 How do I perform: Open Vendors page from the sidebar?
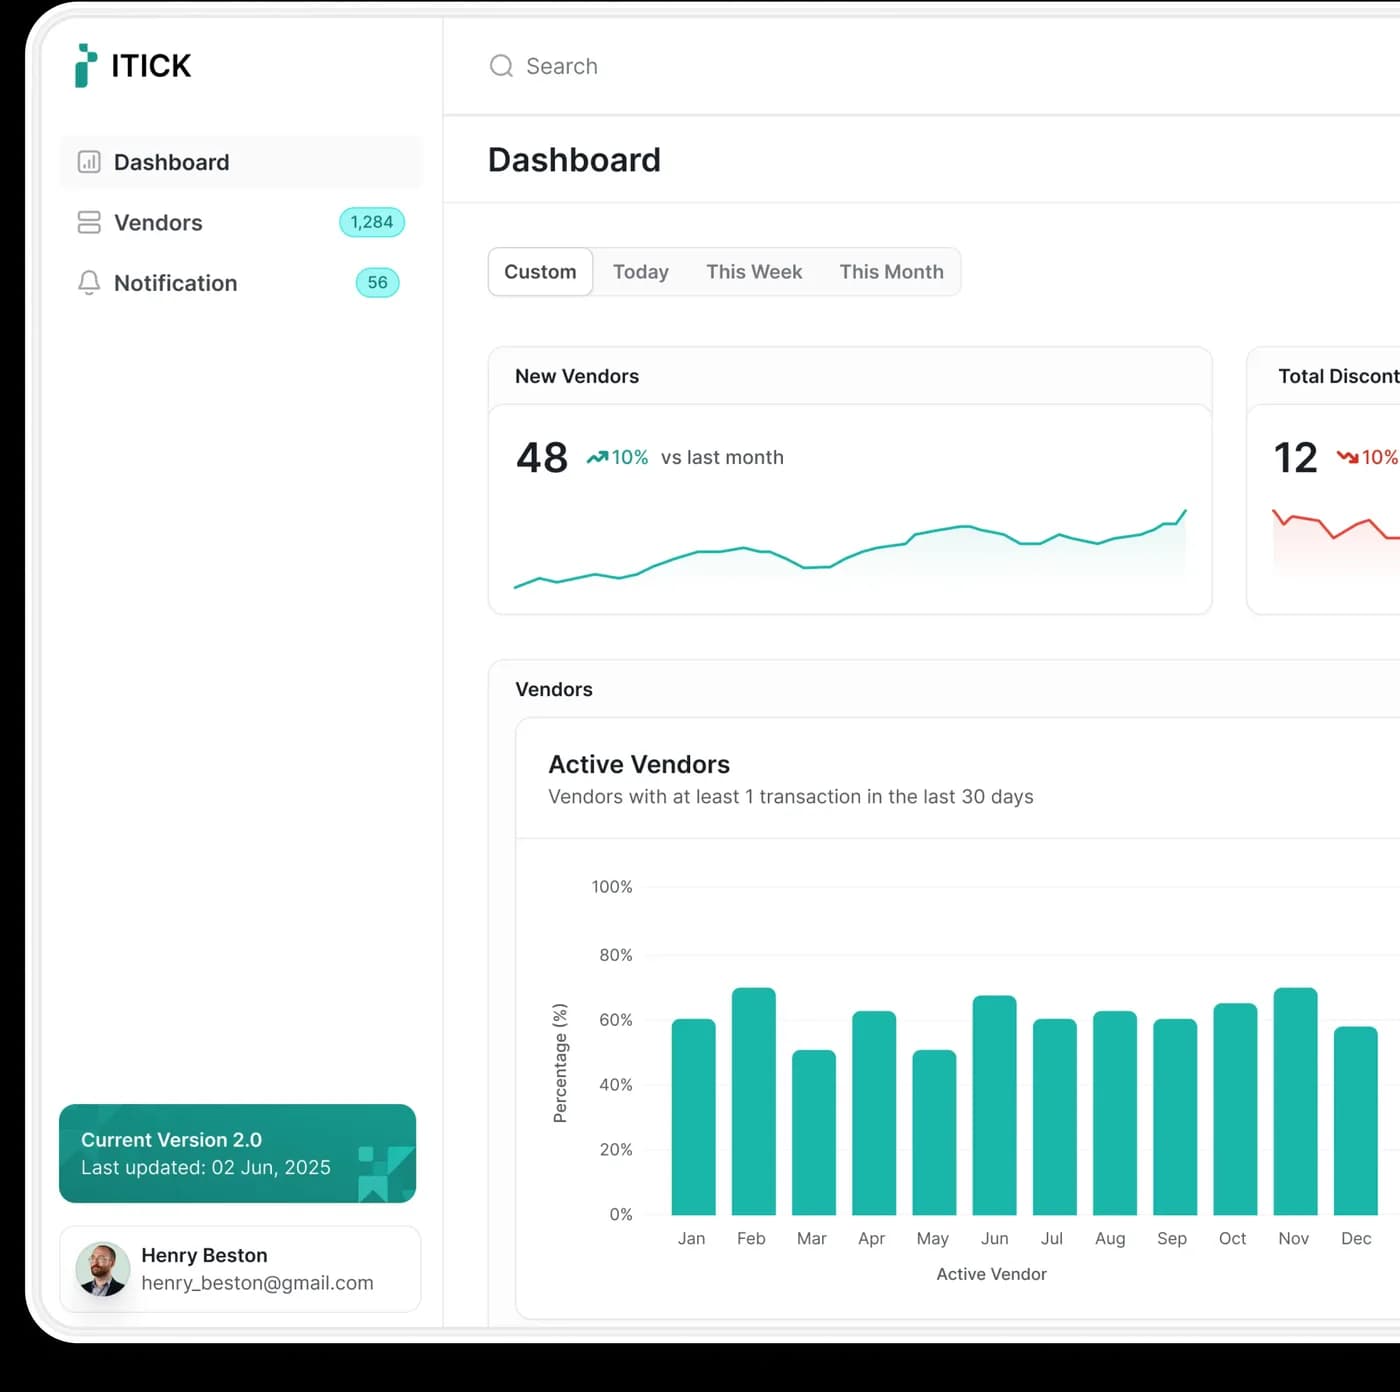tap(158, 223)
